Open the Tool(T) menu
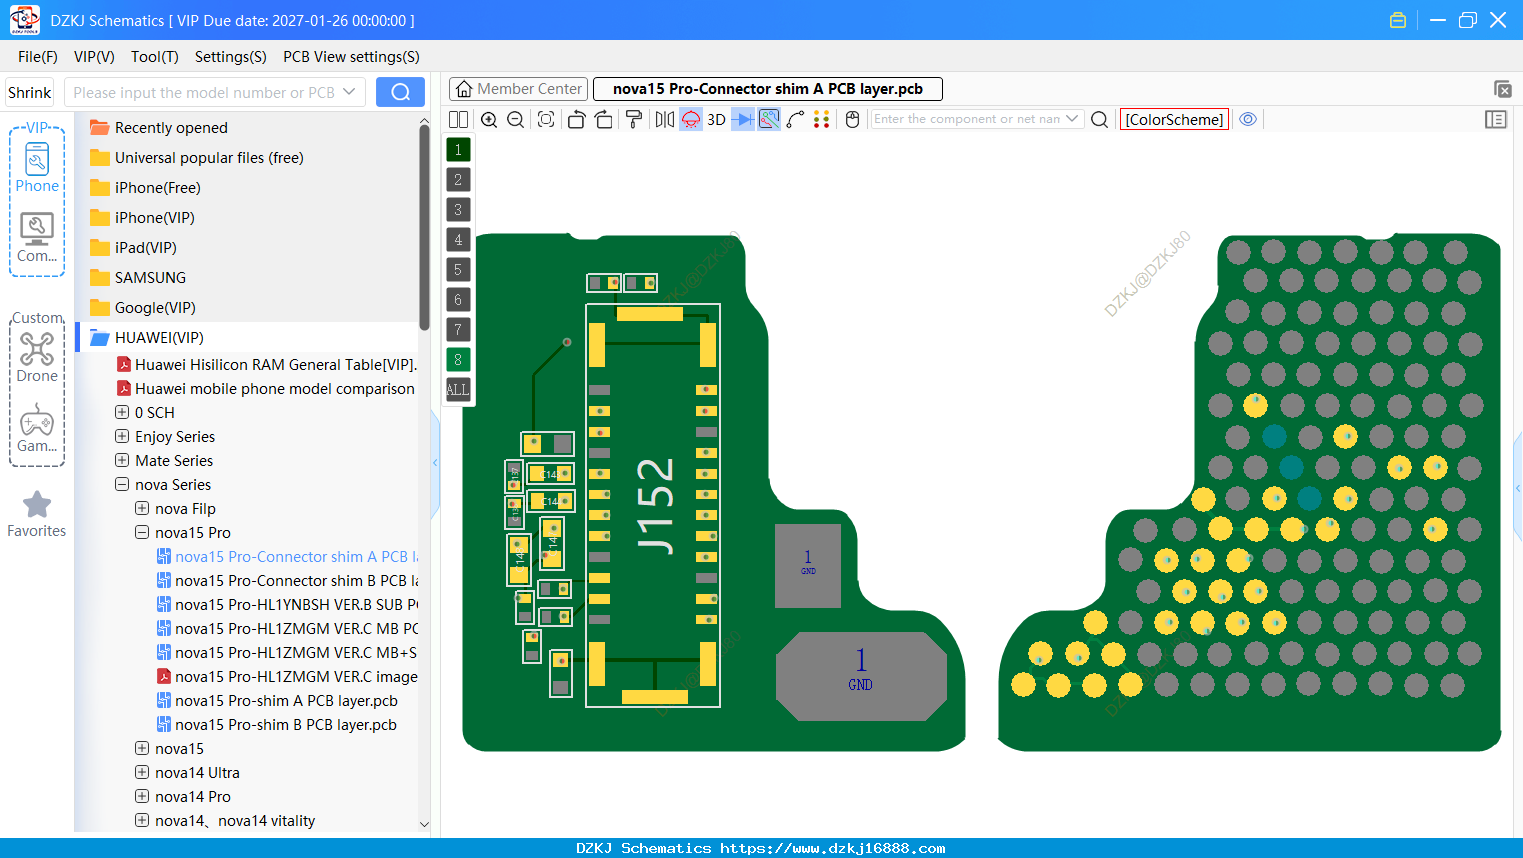The width and height of the screenshot is (1523, 858). [155, 57]
